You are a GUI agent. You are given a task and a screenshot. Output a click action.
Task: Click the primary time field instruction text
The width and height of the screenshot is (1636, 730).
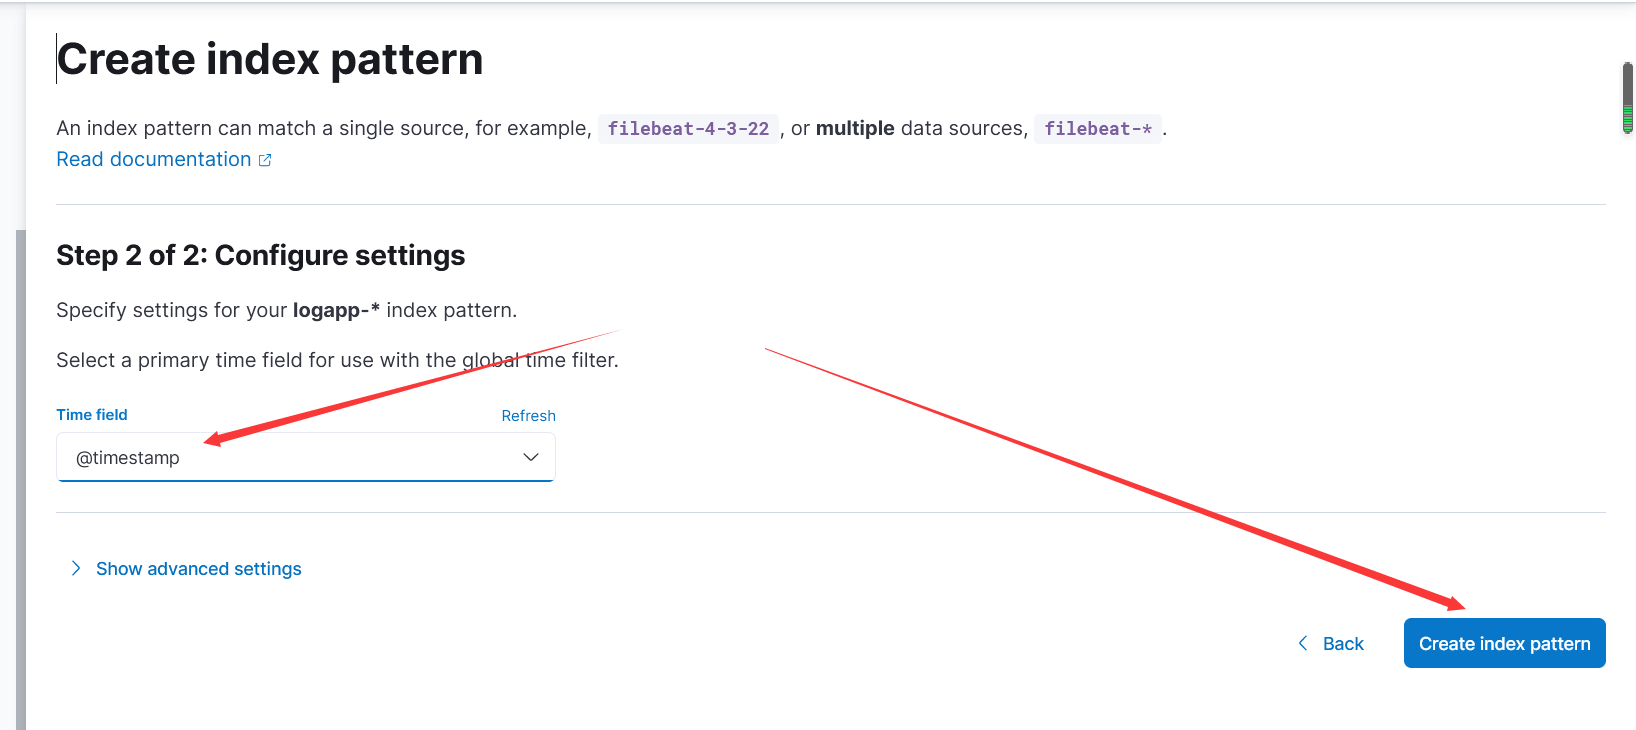337,360
